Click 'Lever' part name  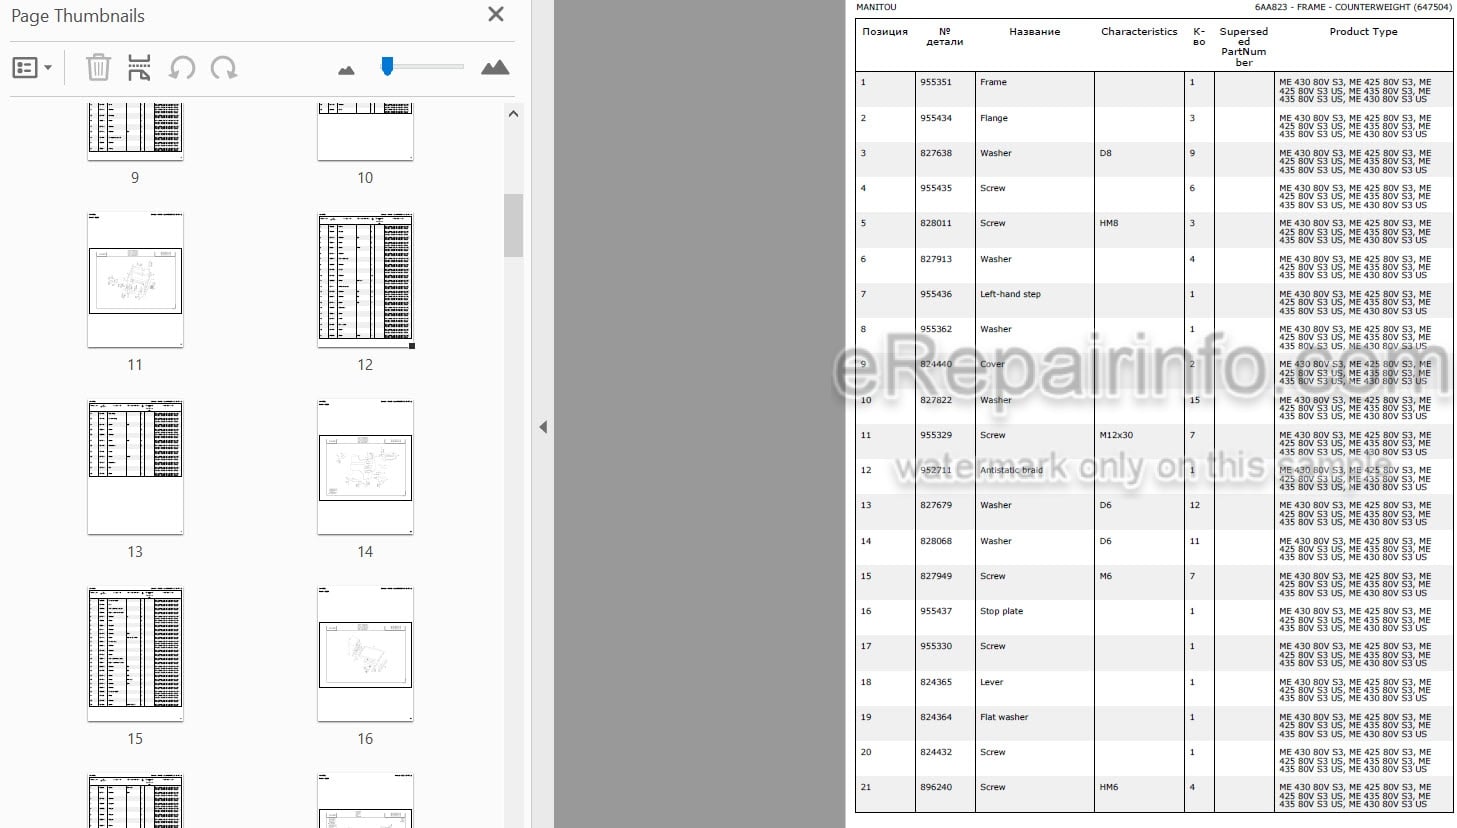991,682
